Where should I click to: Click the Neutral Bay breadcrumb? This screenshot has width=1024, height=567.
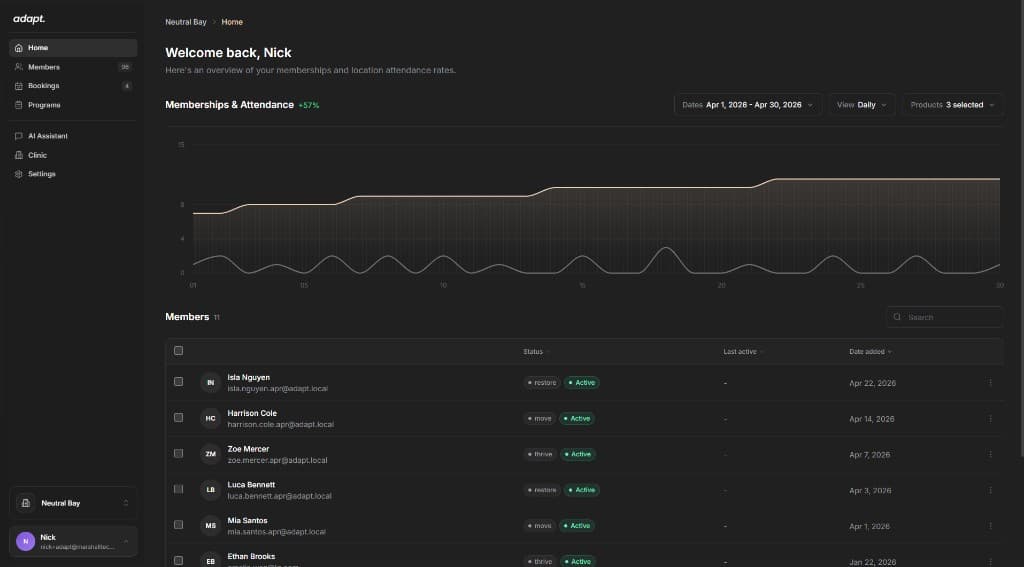[185, 22]
